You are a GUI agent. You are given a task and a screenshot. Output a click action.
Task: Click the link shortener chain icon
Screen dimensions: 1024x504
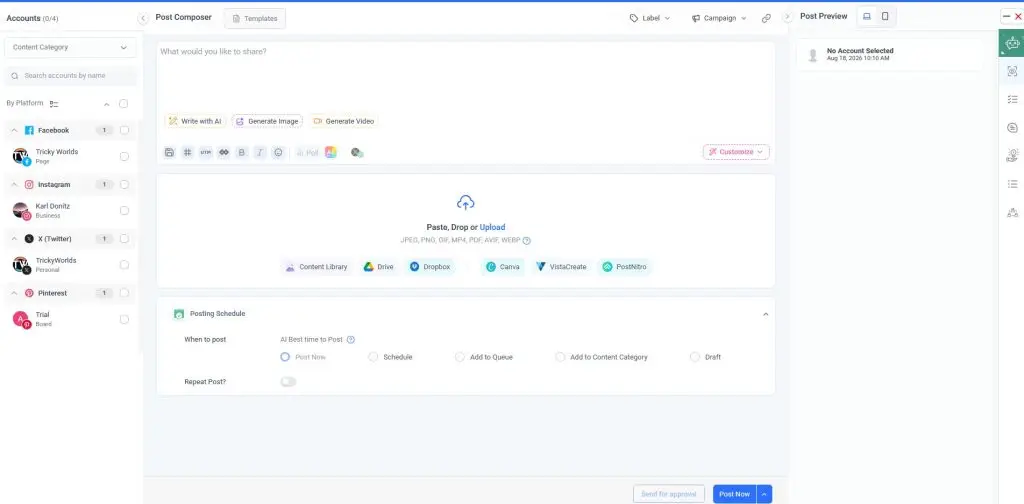pyautogui.click(x=224, y=152)
